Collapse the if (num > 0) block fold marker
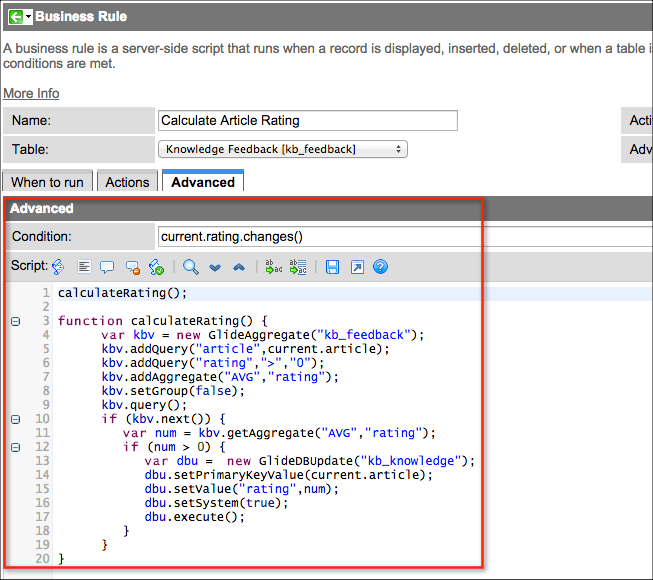The height and width of the screenshot is (580, 653). pyautogui.click(x=15, y=447)
